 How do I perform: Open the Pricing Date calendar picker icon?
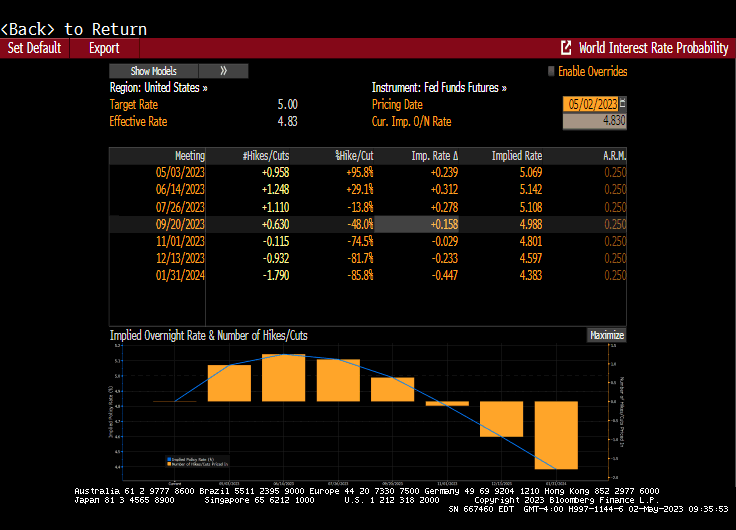pyautogui.click(x=623, y=103)
